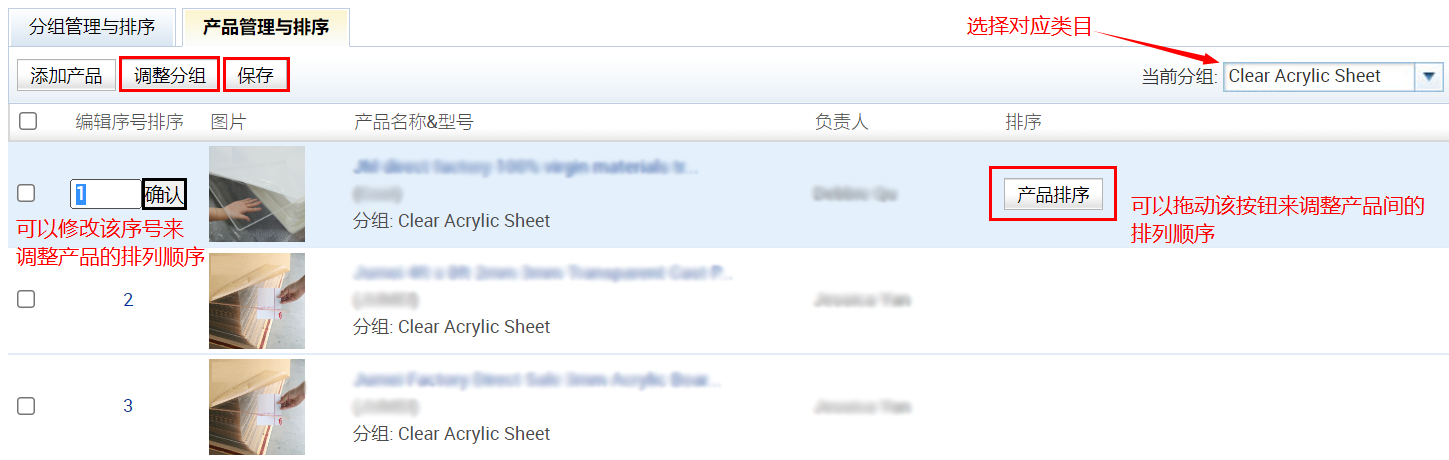This screenshot has height=460, width=1449.
Task: Select the 产品管理与排序 tab
Action: (x=266, y=27)
